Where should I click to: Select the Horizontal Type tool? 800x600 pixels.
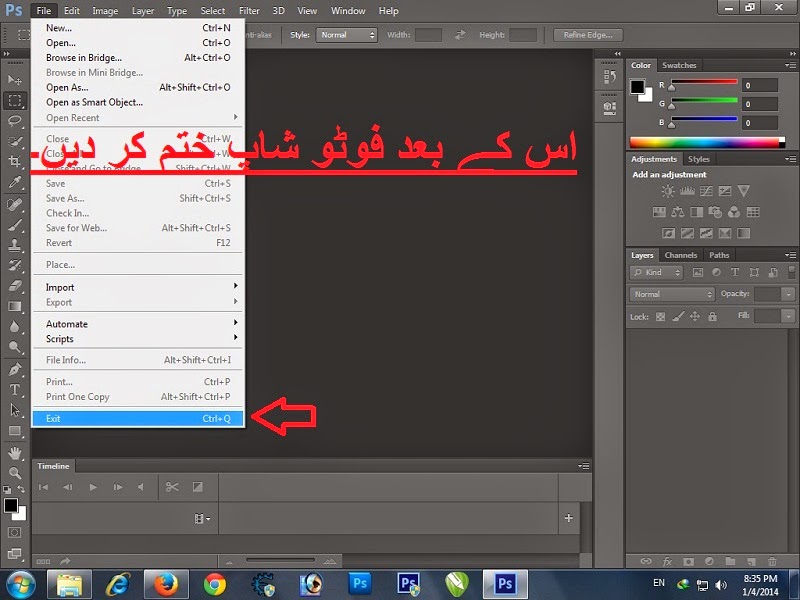(x=15, y=390)
